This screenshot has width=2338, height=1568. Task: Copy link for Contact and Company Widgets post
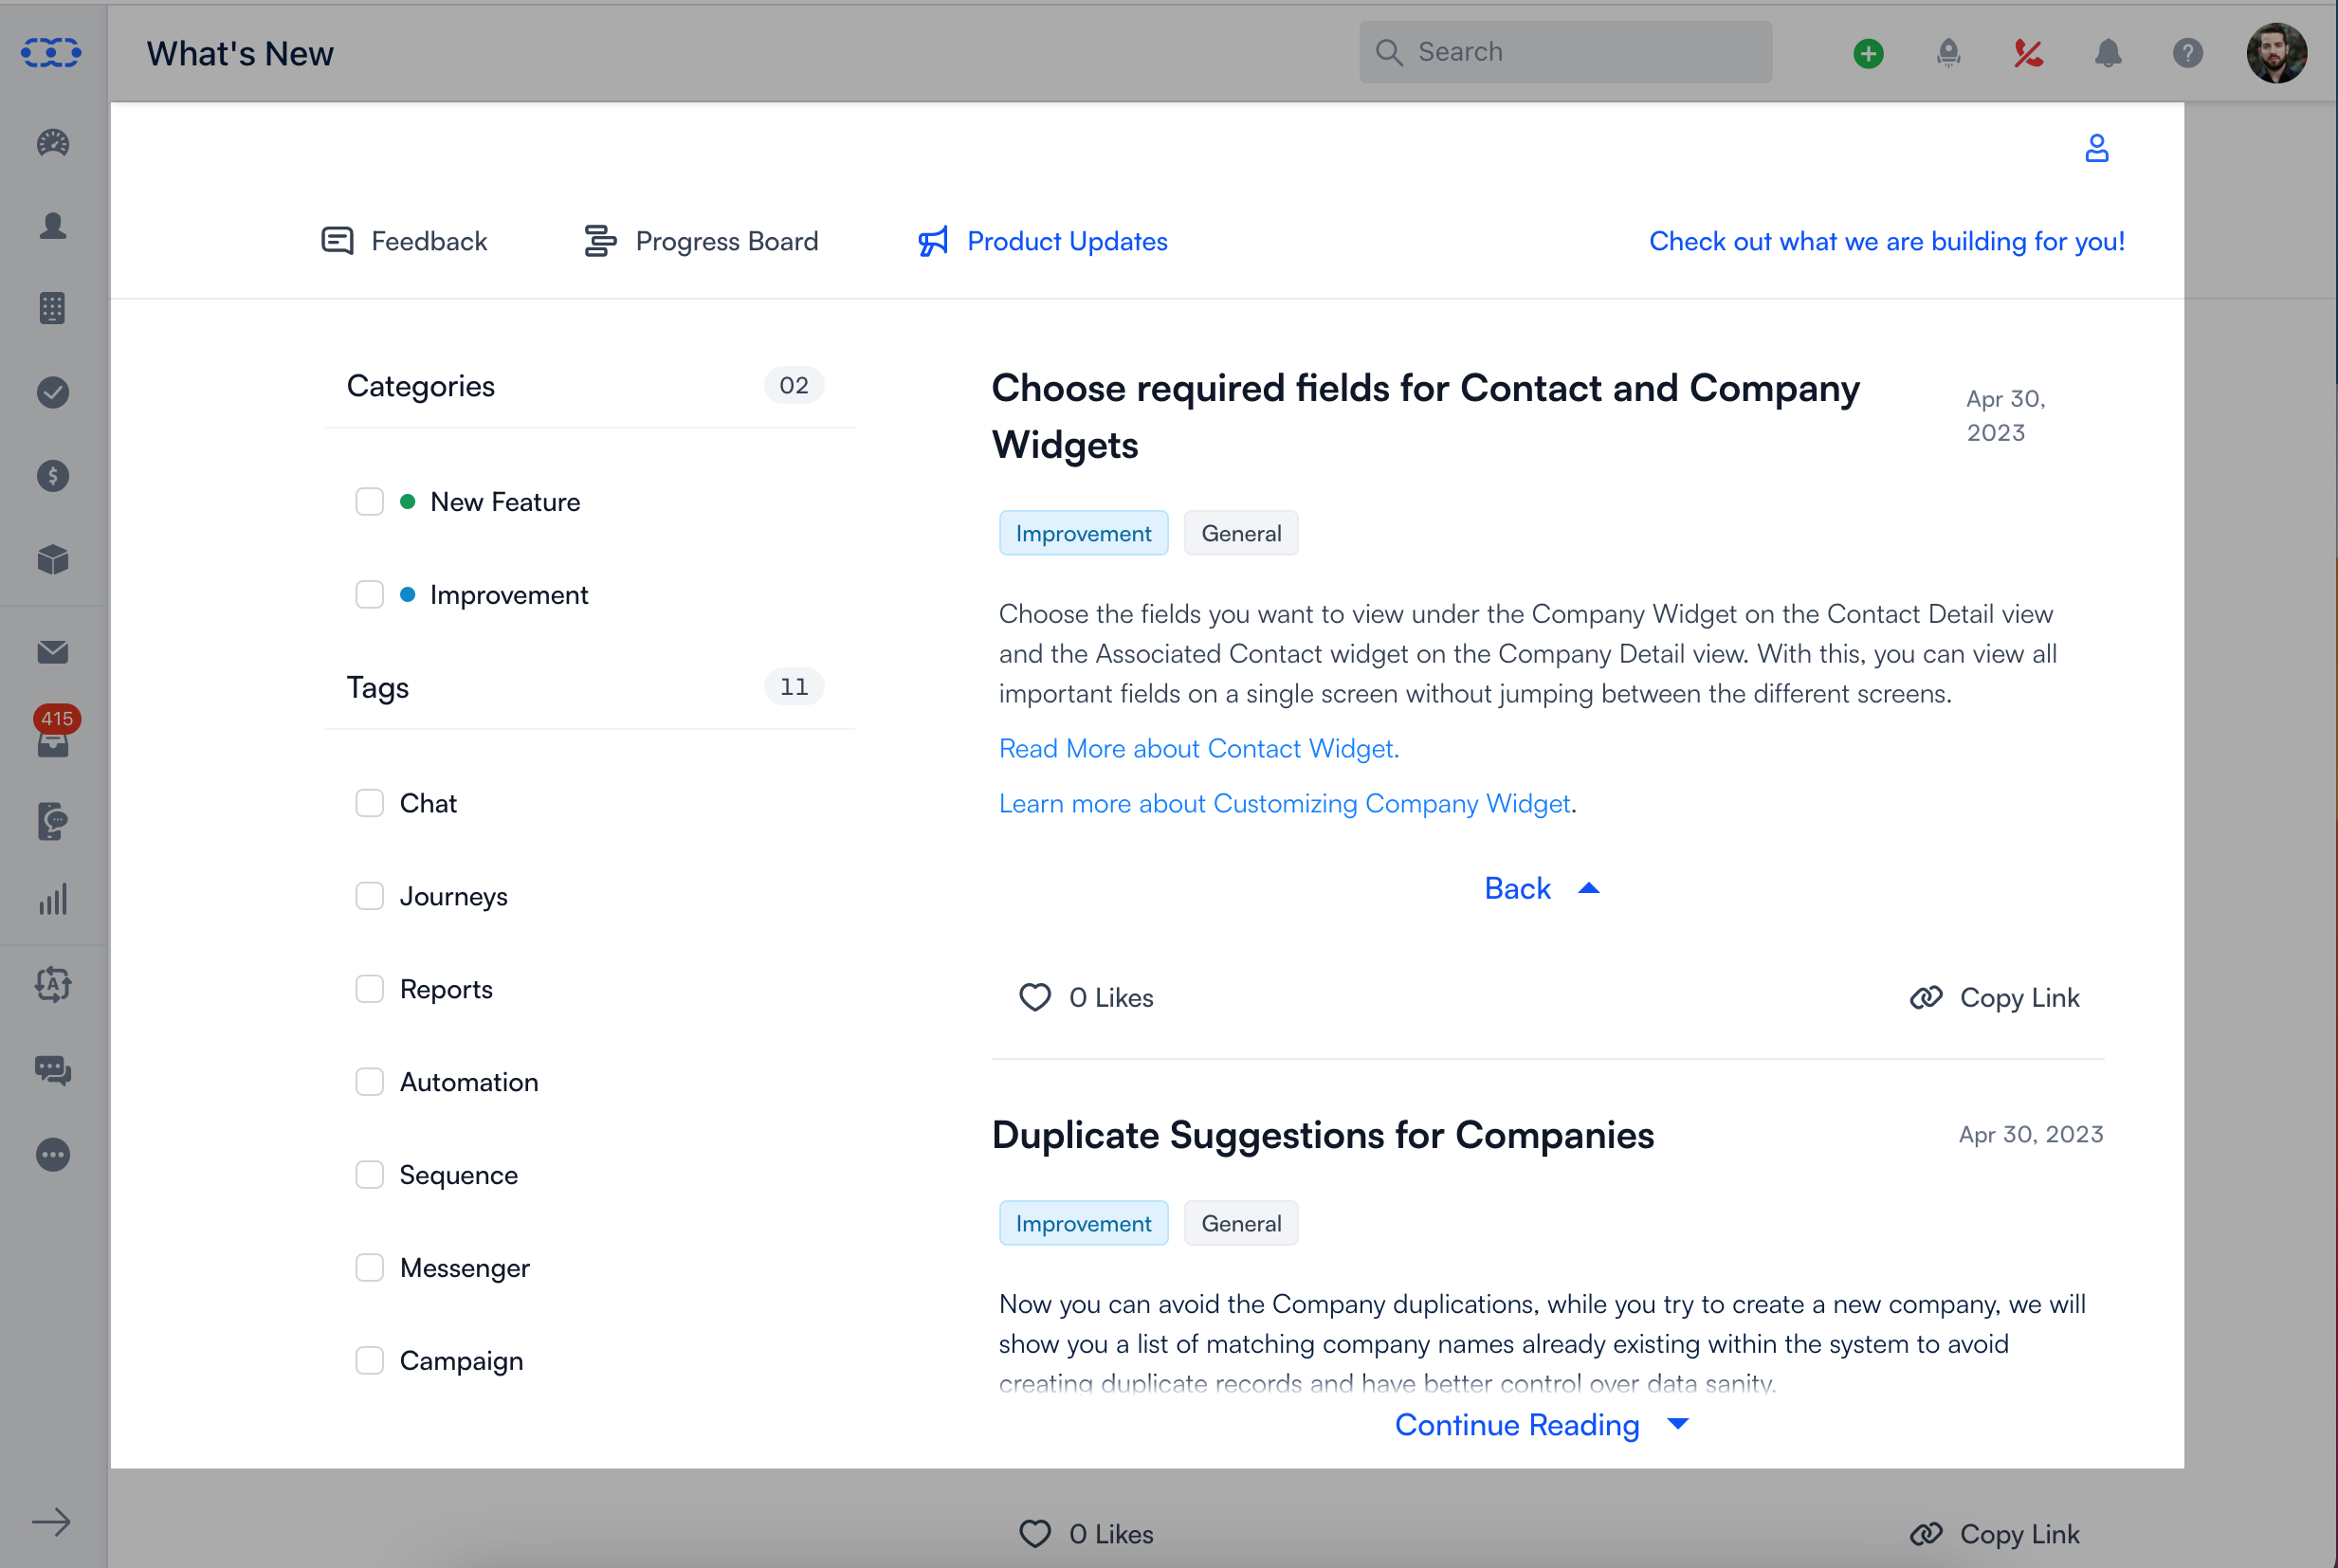(1994, 997)
